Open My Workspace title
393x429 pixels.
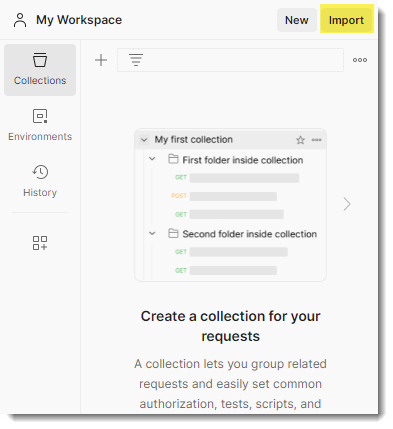(x=79, y=20)
